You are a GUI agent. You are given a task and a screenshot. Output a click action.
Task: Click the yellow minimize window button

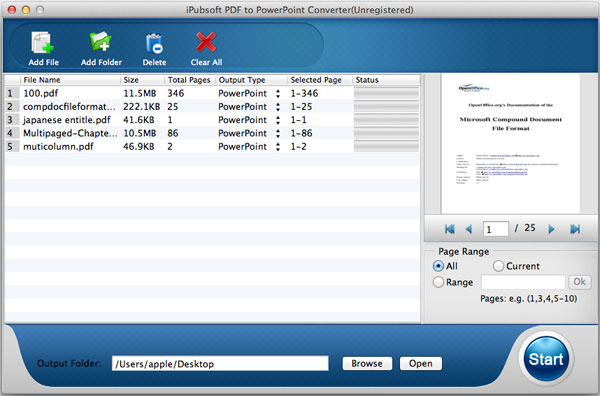tap(26, 10)
